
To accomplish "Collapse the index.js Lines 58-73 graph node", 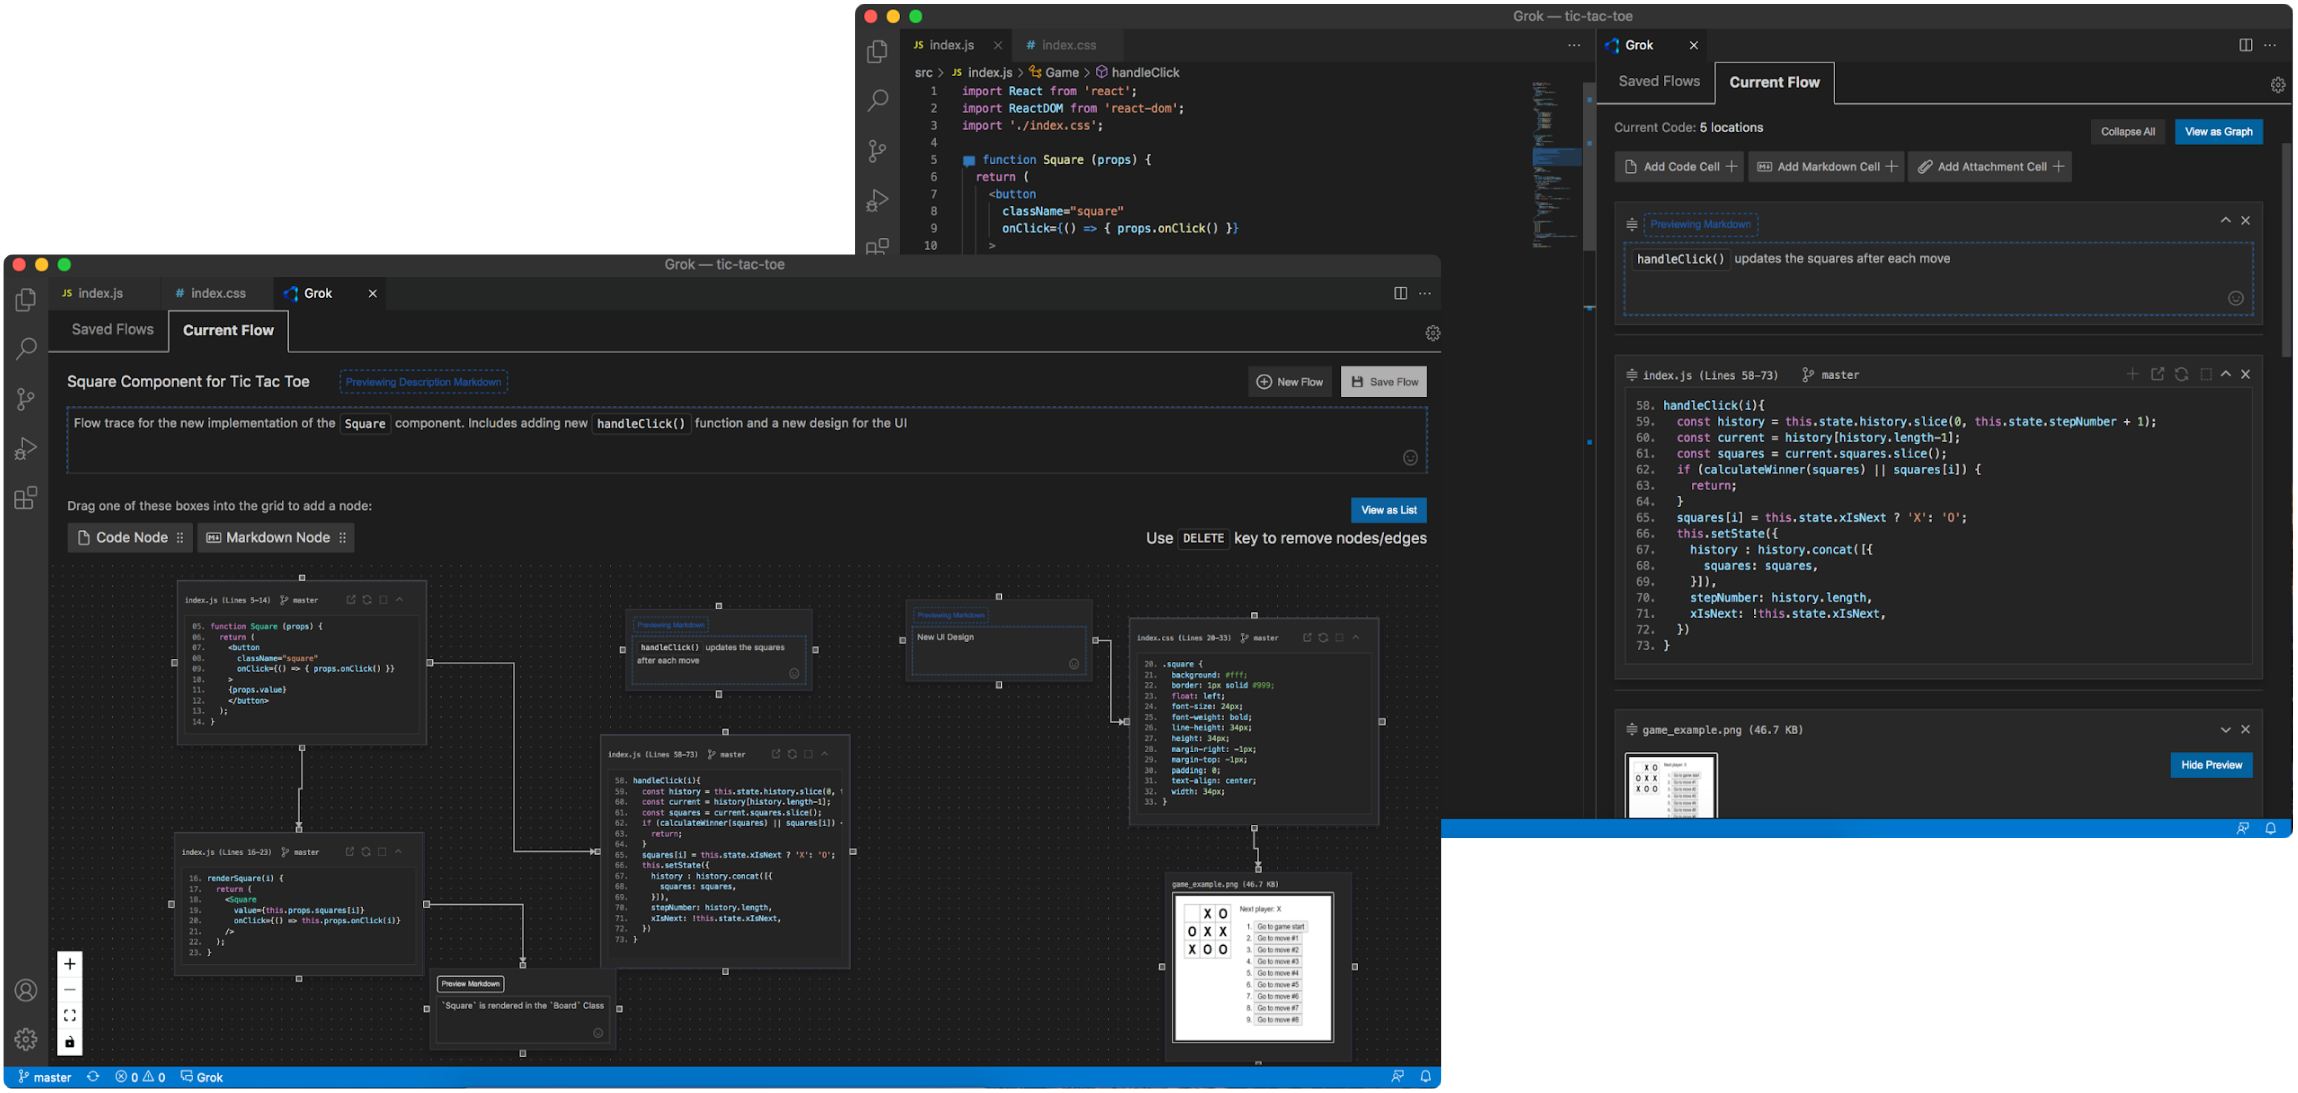I will (825, 754).
